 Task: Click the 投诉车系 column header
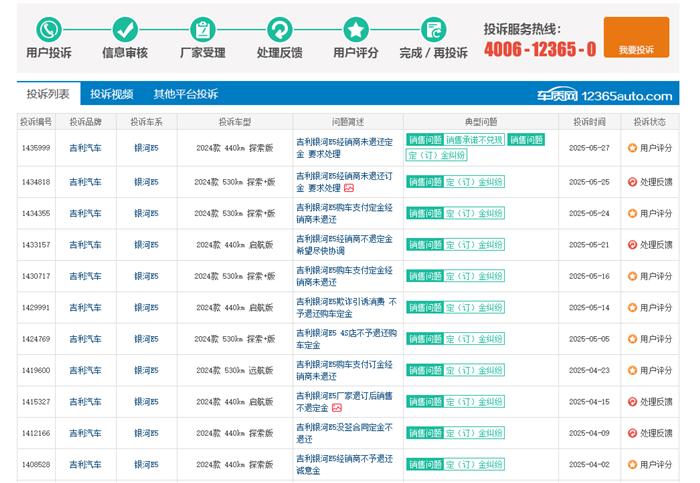click(x=146, y=121)
